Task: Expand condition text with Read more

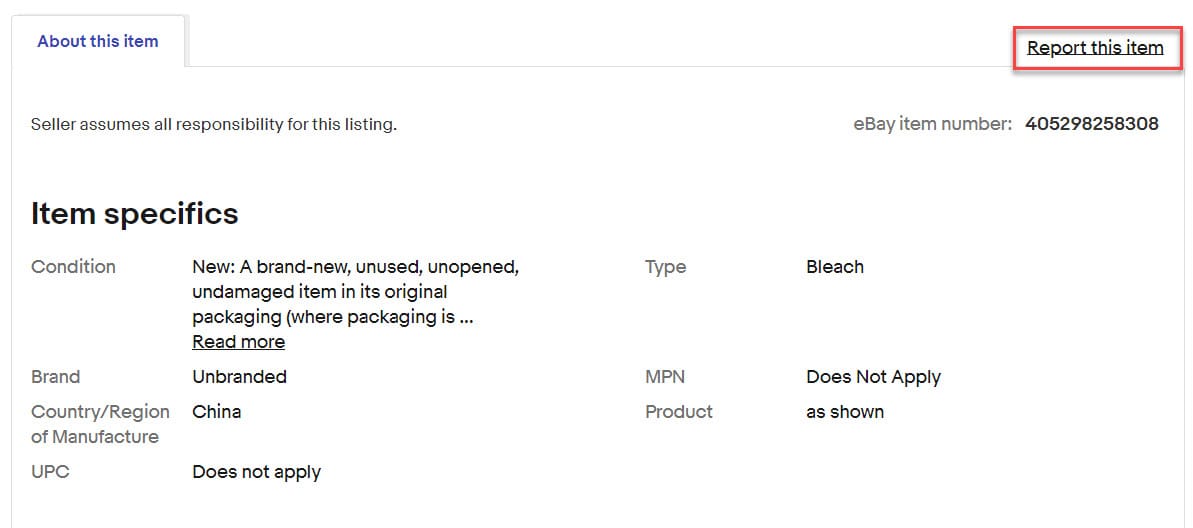Action: pos(238,341)
